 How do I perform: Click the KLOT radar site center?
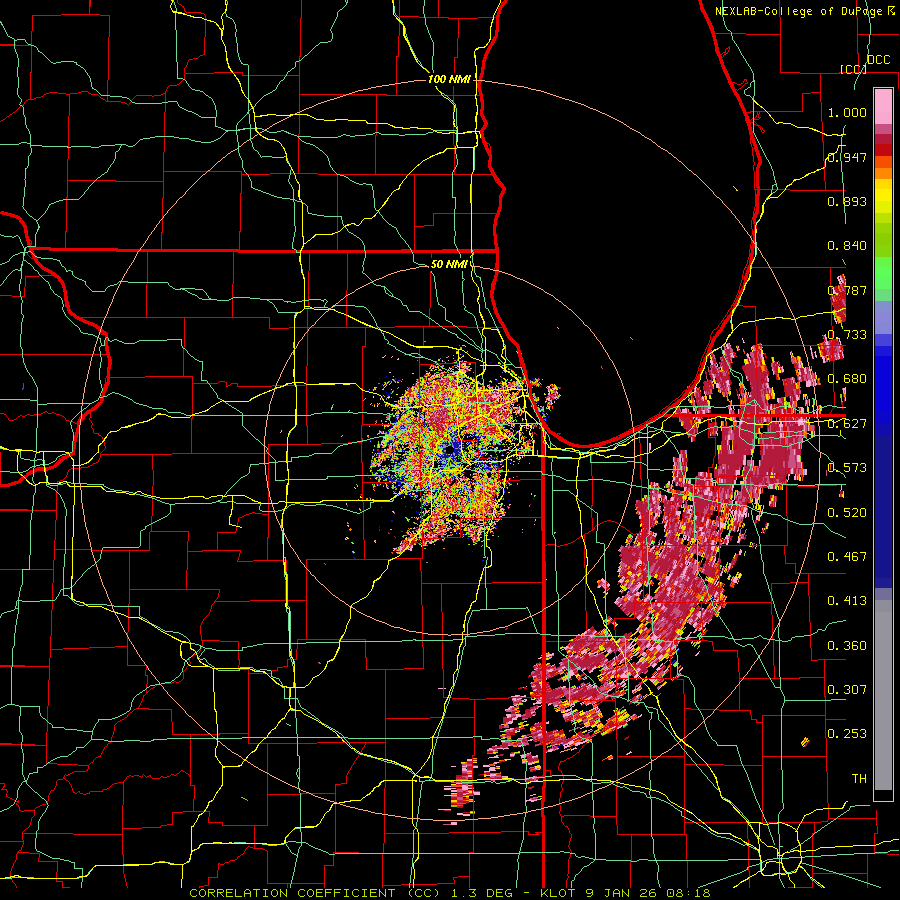pyautogui.click(x=450, y=451)
